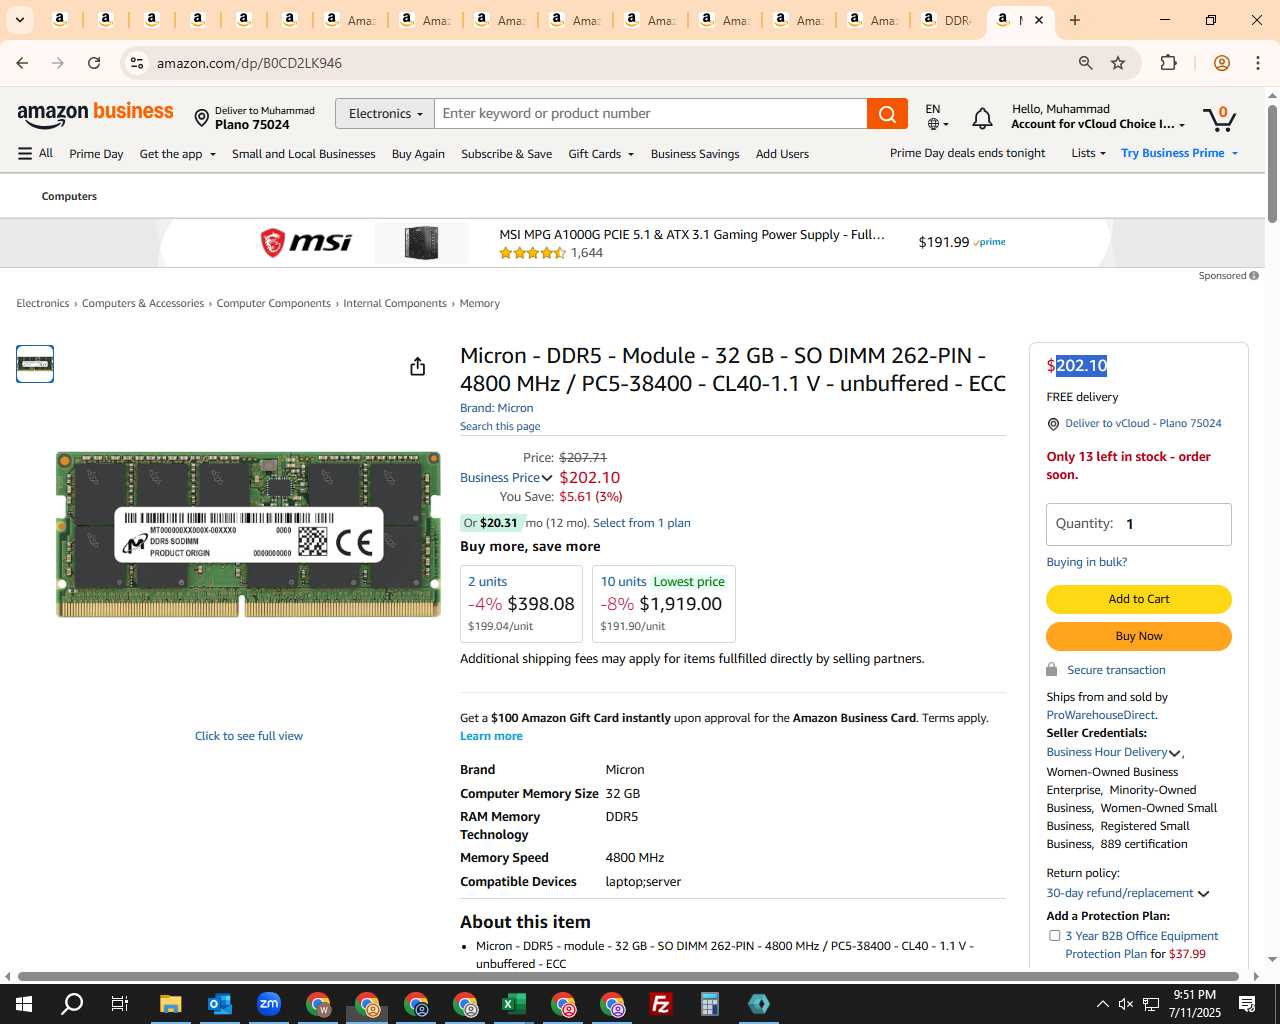Expand Try Business Prime dropdown

coord(1179,153)
